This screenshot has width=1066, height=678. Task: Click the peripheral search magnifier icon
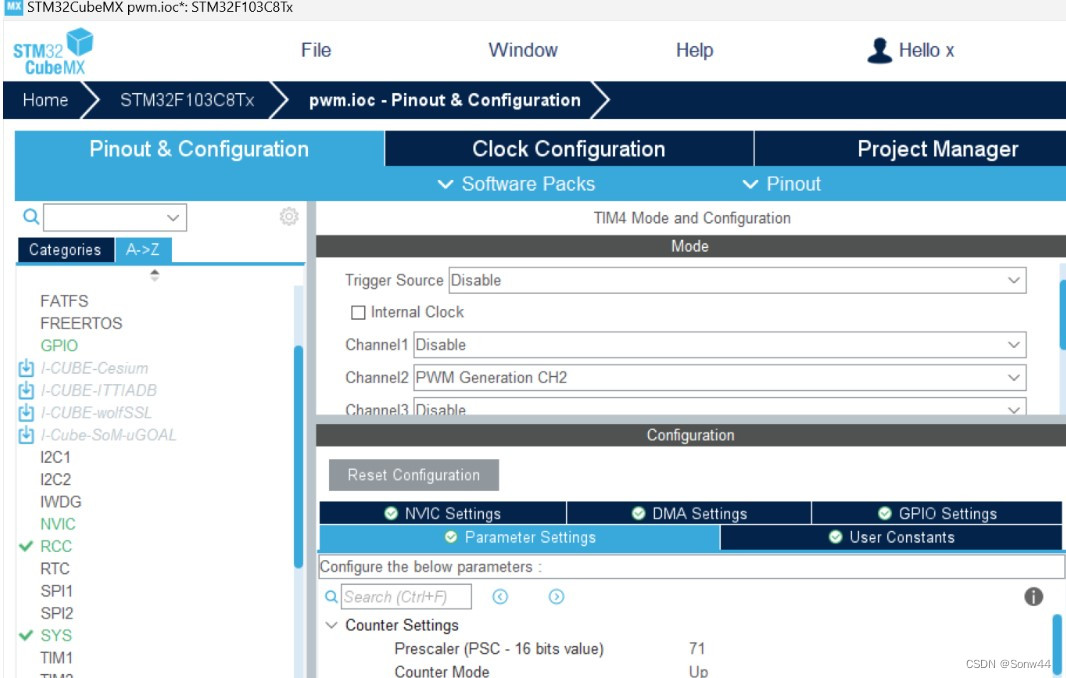(x=31, y=217)
